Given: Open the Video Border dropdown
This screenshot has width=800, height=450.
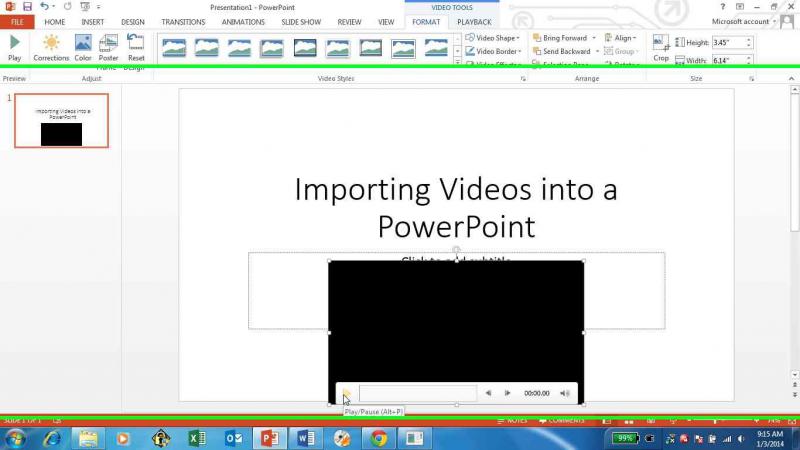Looking at the screenshot, I should point(493,51).
